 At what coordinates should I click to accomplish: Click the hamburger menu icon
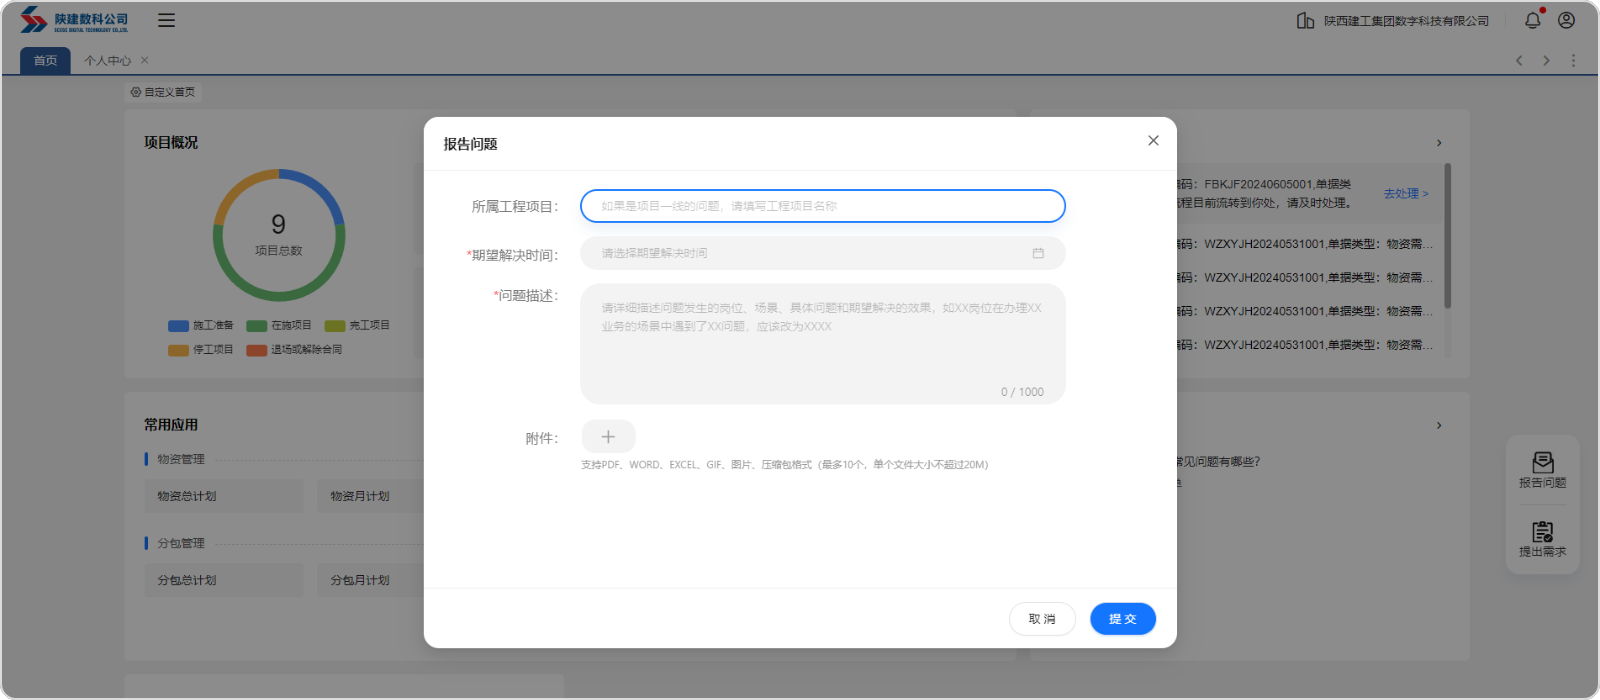coord(166,20)
